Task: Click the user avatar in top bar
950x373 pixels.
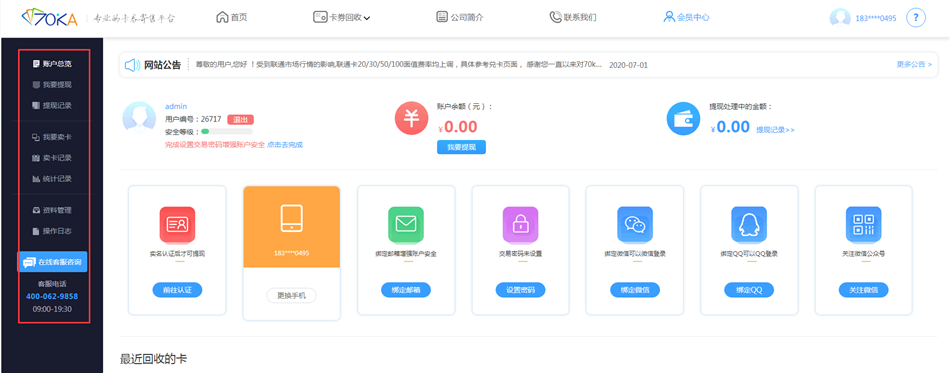Action: point(840,18)
